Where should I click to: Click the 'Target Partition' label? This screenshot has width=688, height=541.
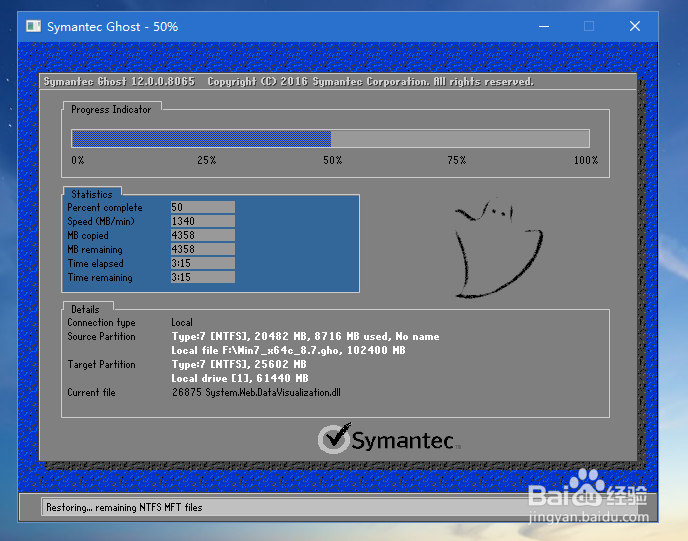pos(101,365)
